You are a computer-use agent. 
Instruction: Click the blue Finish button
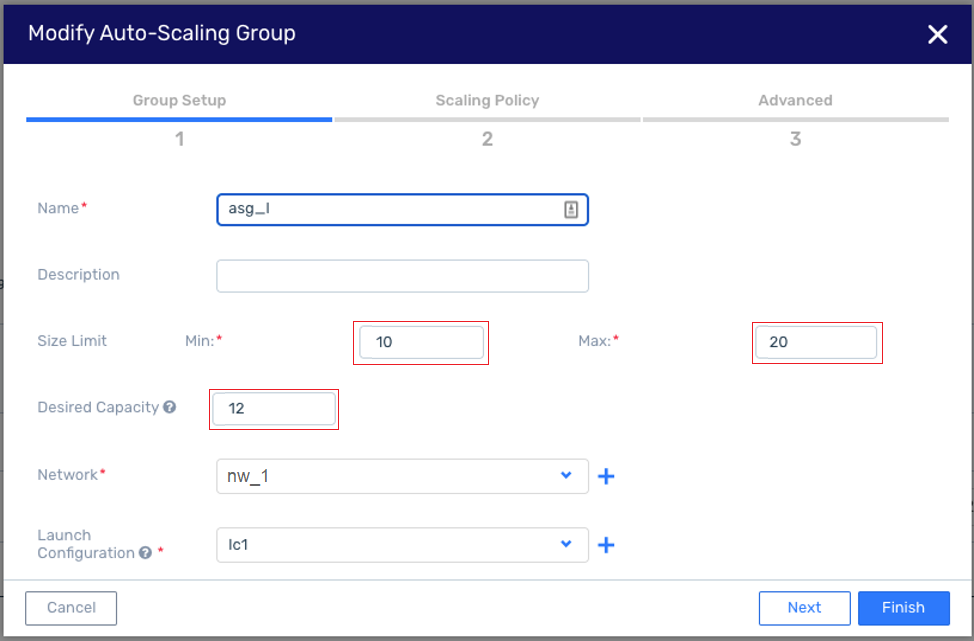click(904, 608)
